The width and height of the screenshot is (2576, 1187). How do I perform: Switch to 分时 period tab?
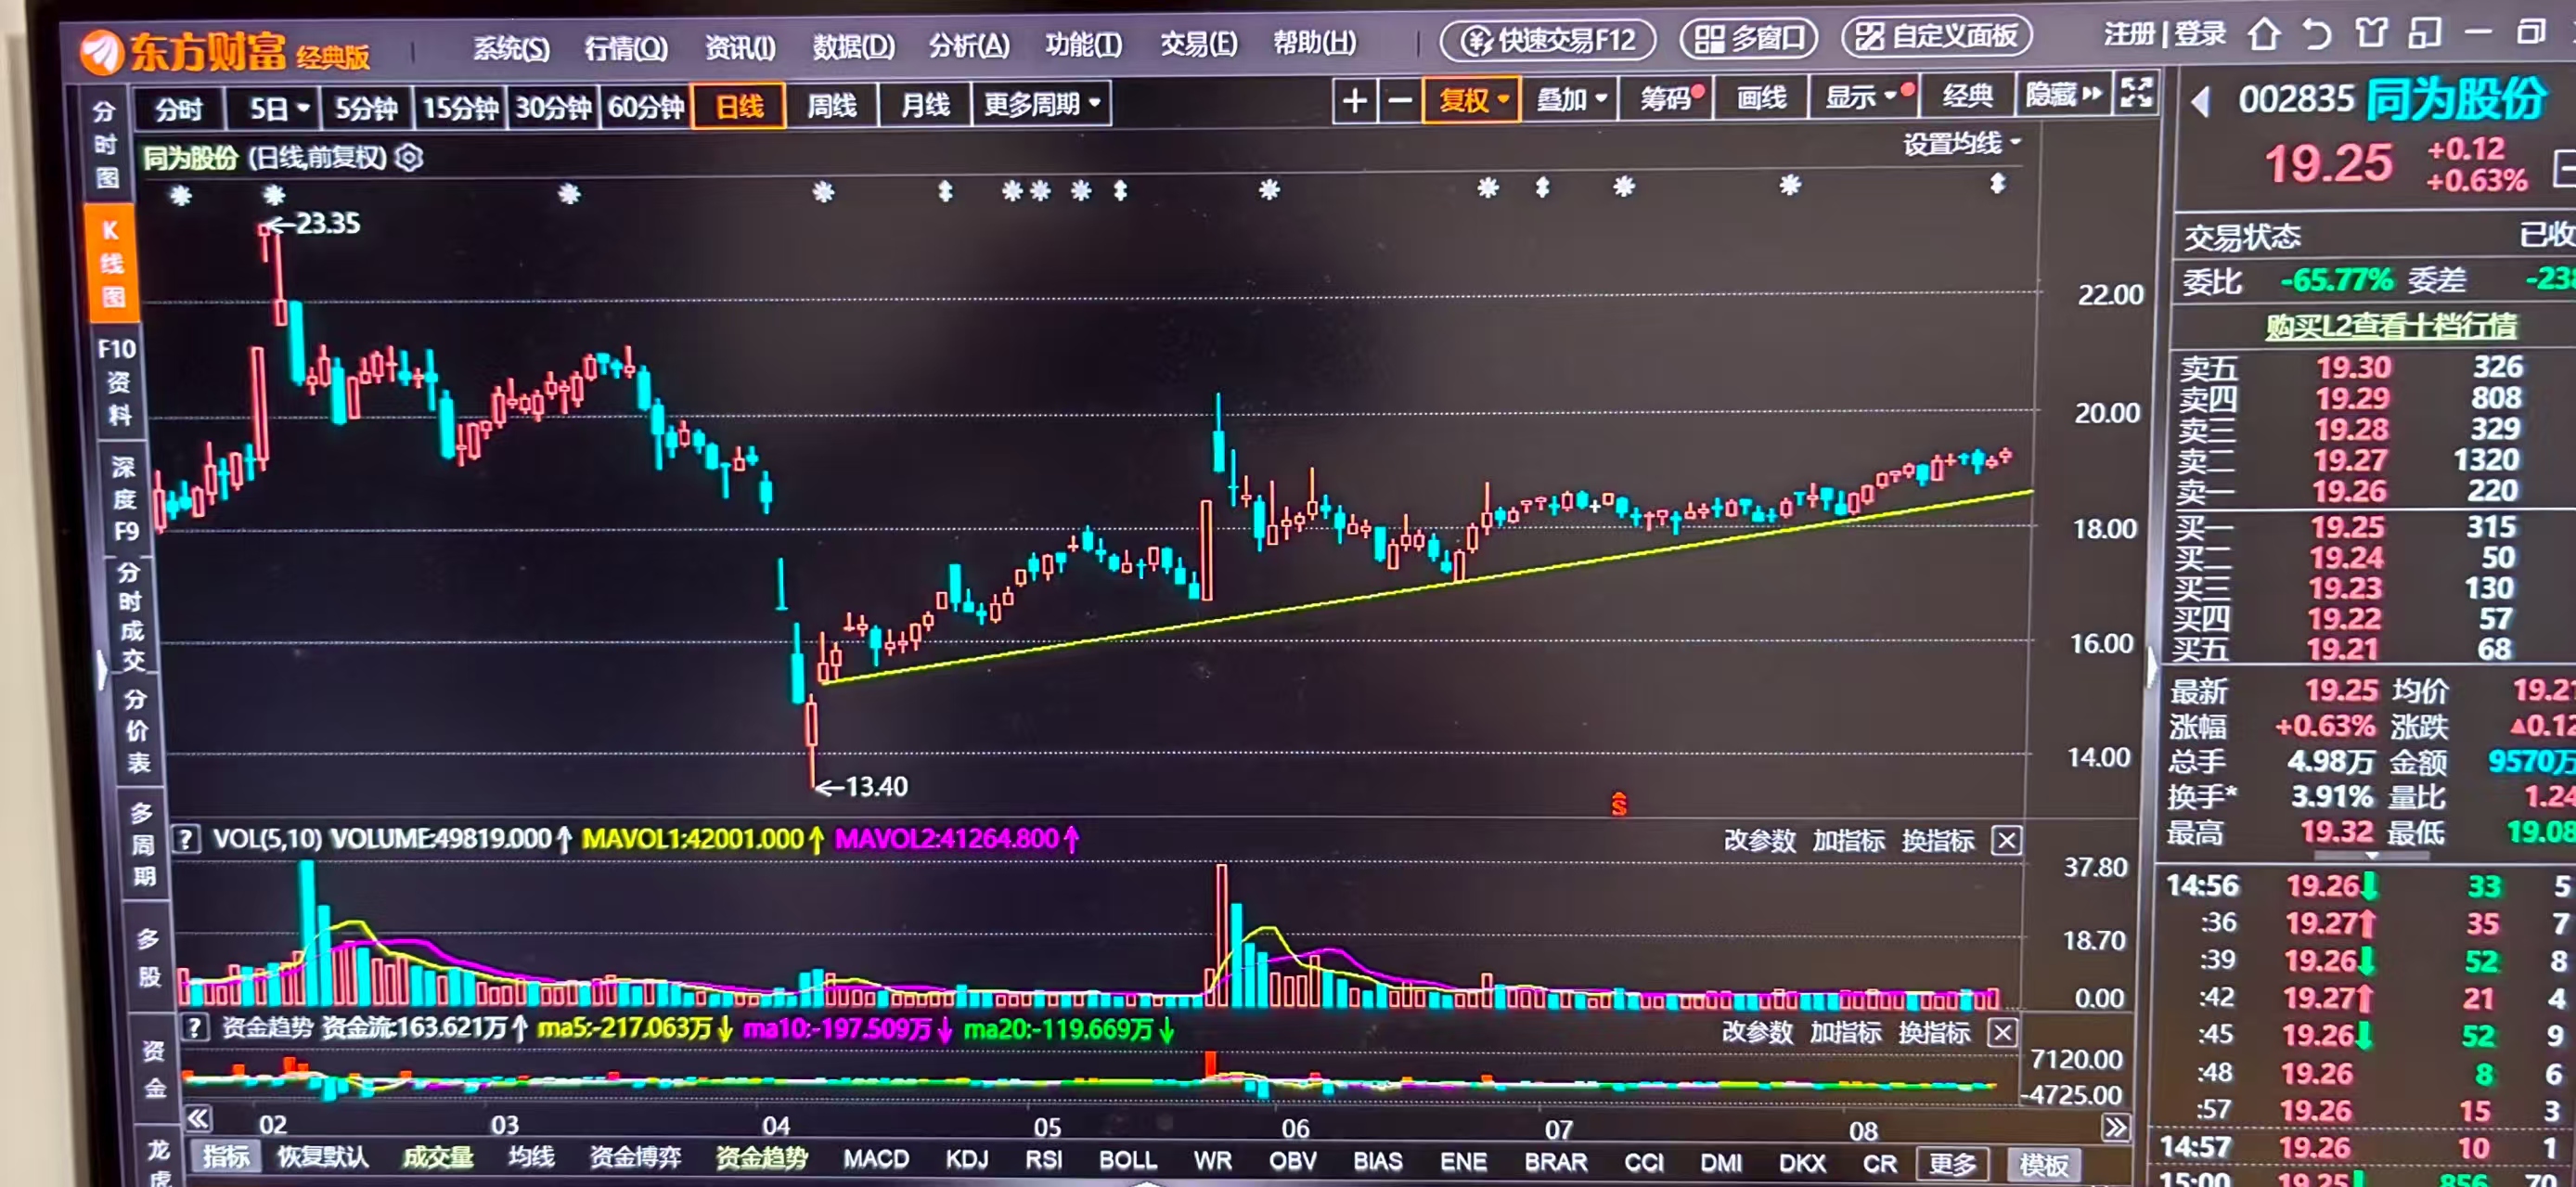pyautogui.click(x=179, y=109)
